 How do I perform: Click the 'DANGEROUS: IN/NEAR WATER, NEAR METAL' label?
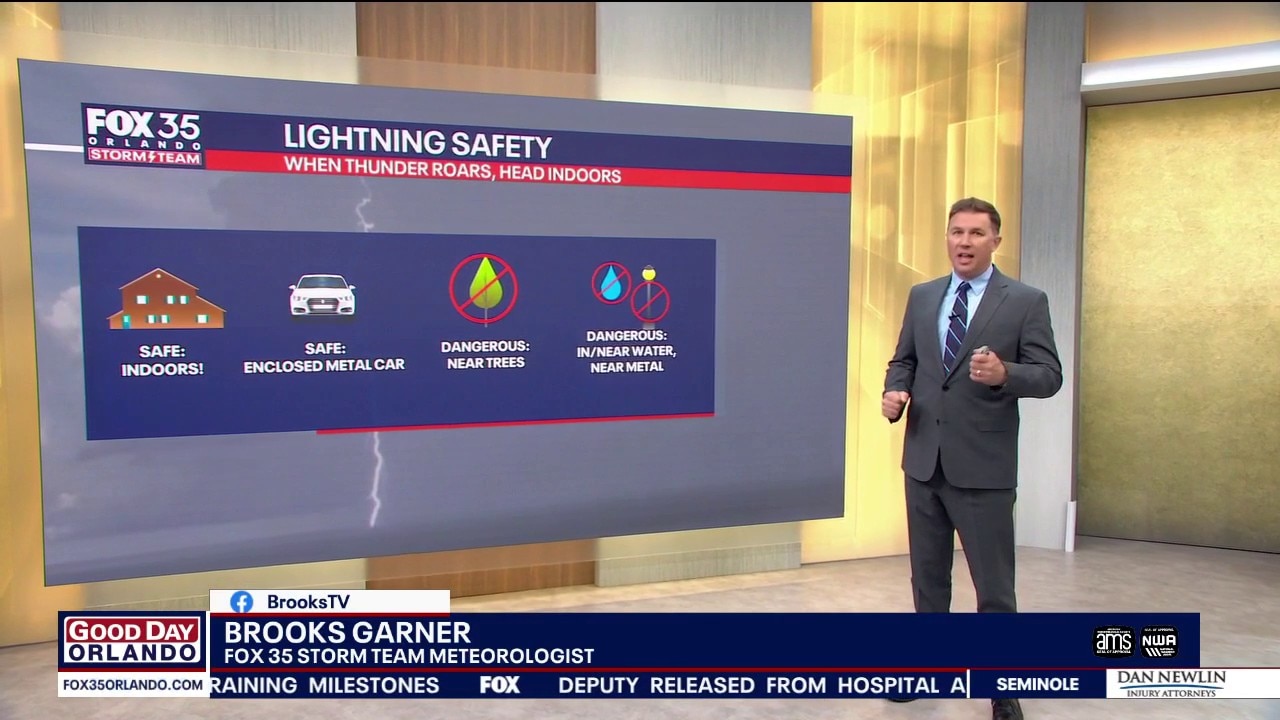click(x=627, y=351)
